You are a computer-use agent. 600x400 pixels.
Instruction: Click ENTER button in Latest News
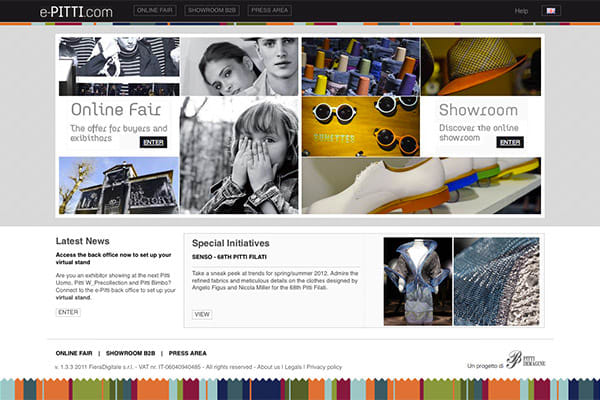[x=68, y=312]
